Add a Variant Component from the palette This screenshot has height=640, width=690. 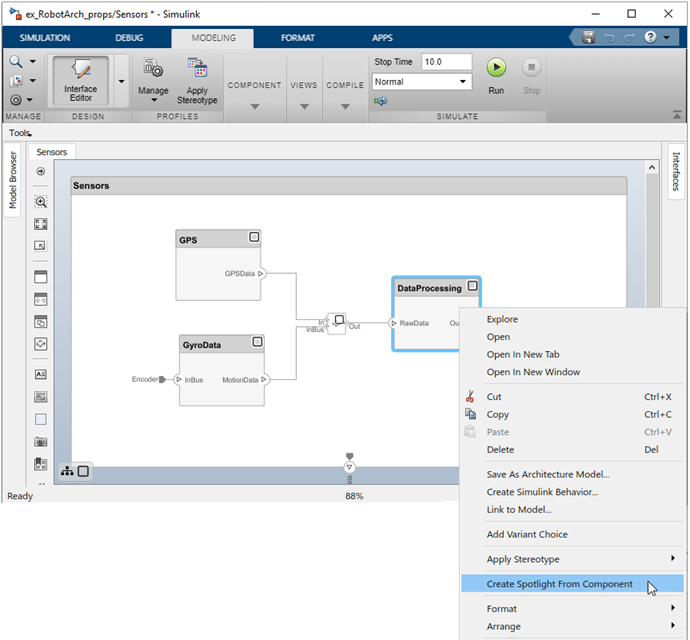pos(40,322)
